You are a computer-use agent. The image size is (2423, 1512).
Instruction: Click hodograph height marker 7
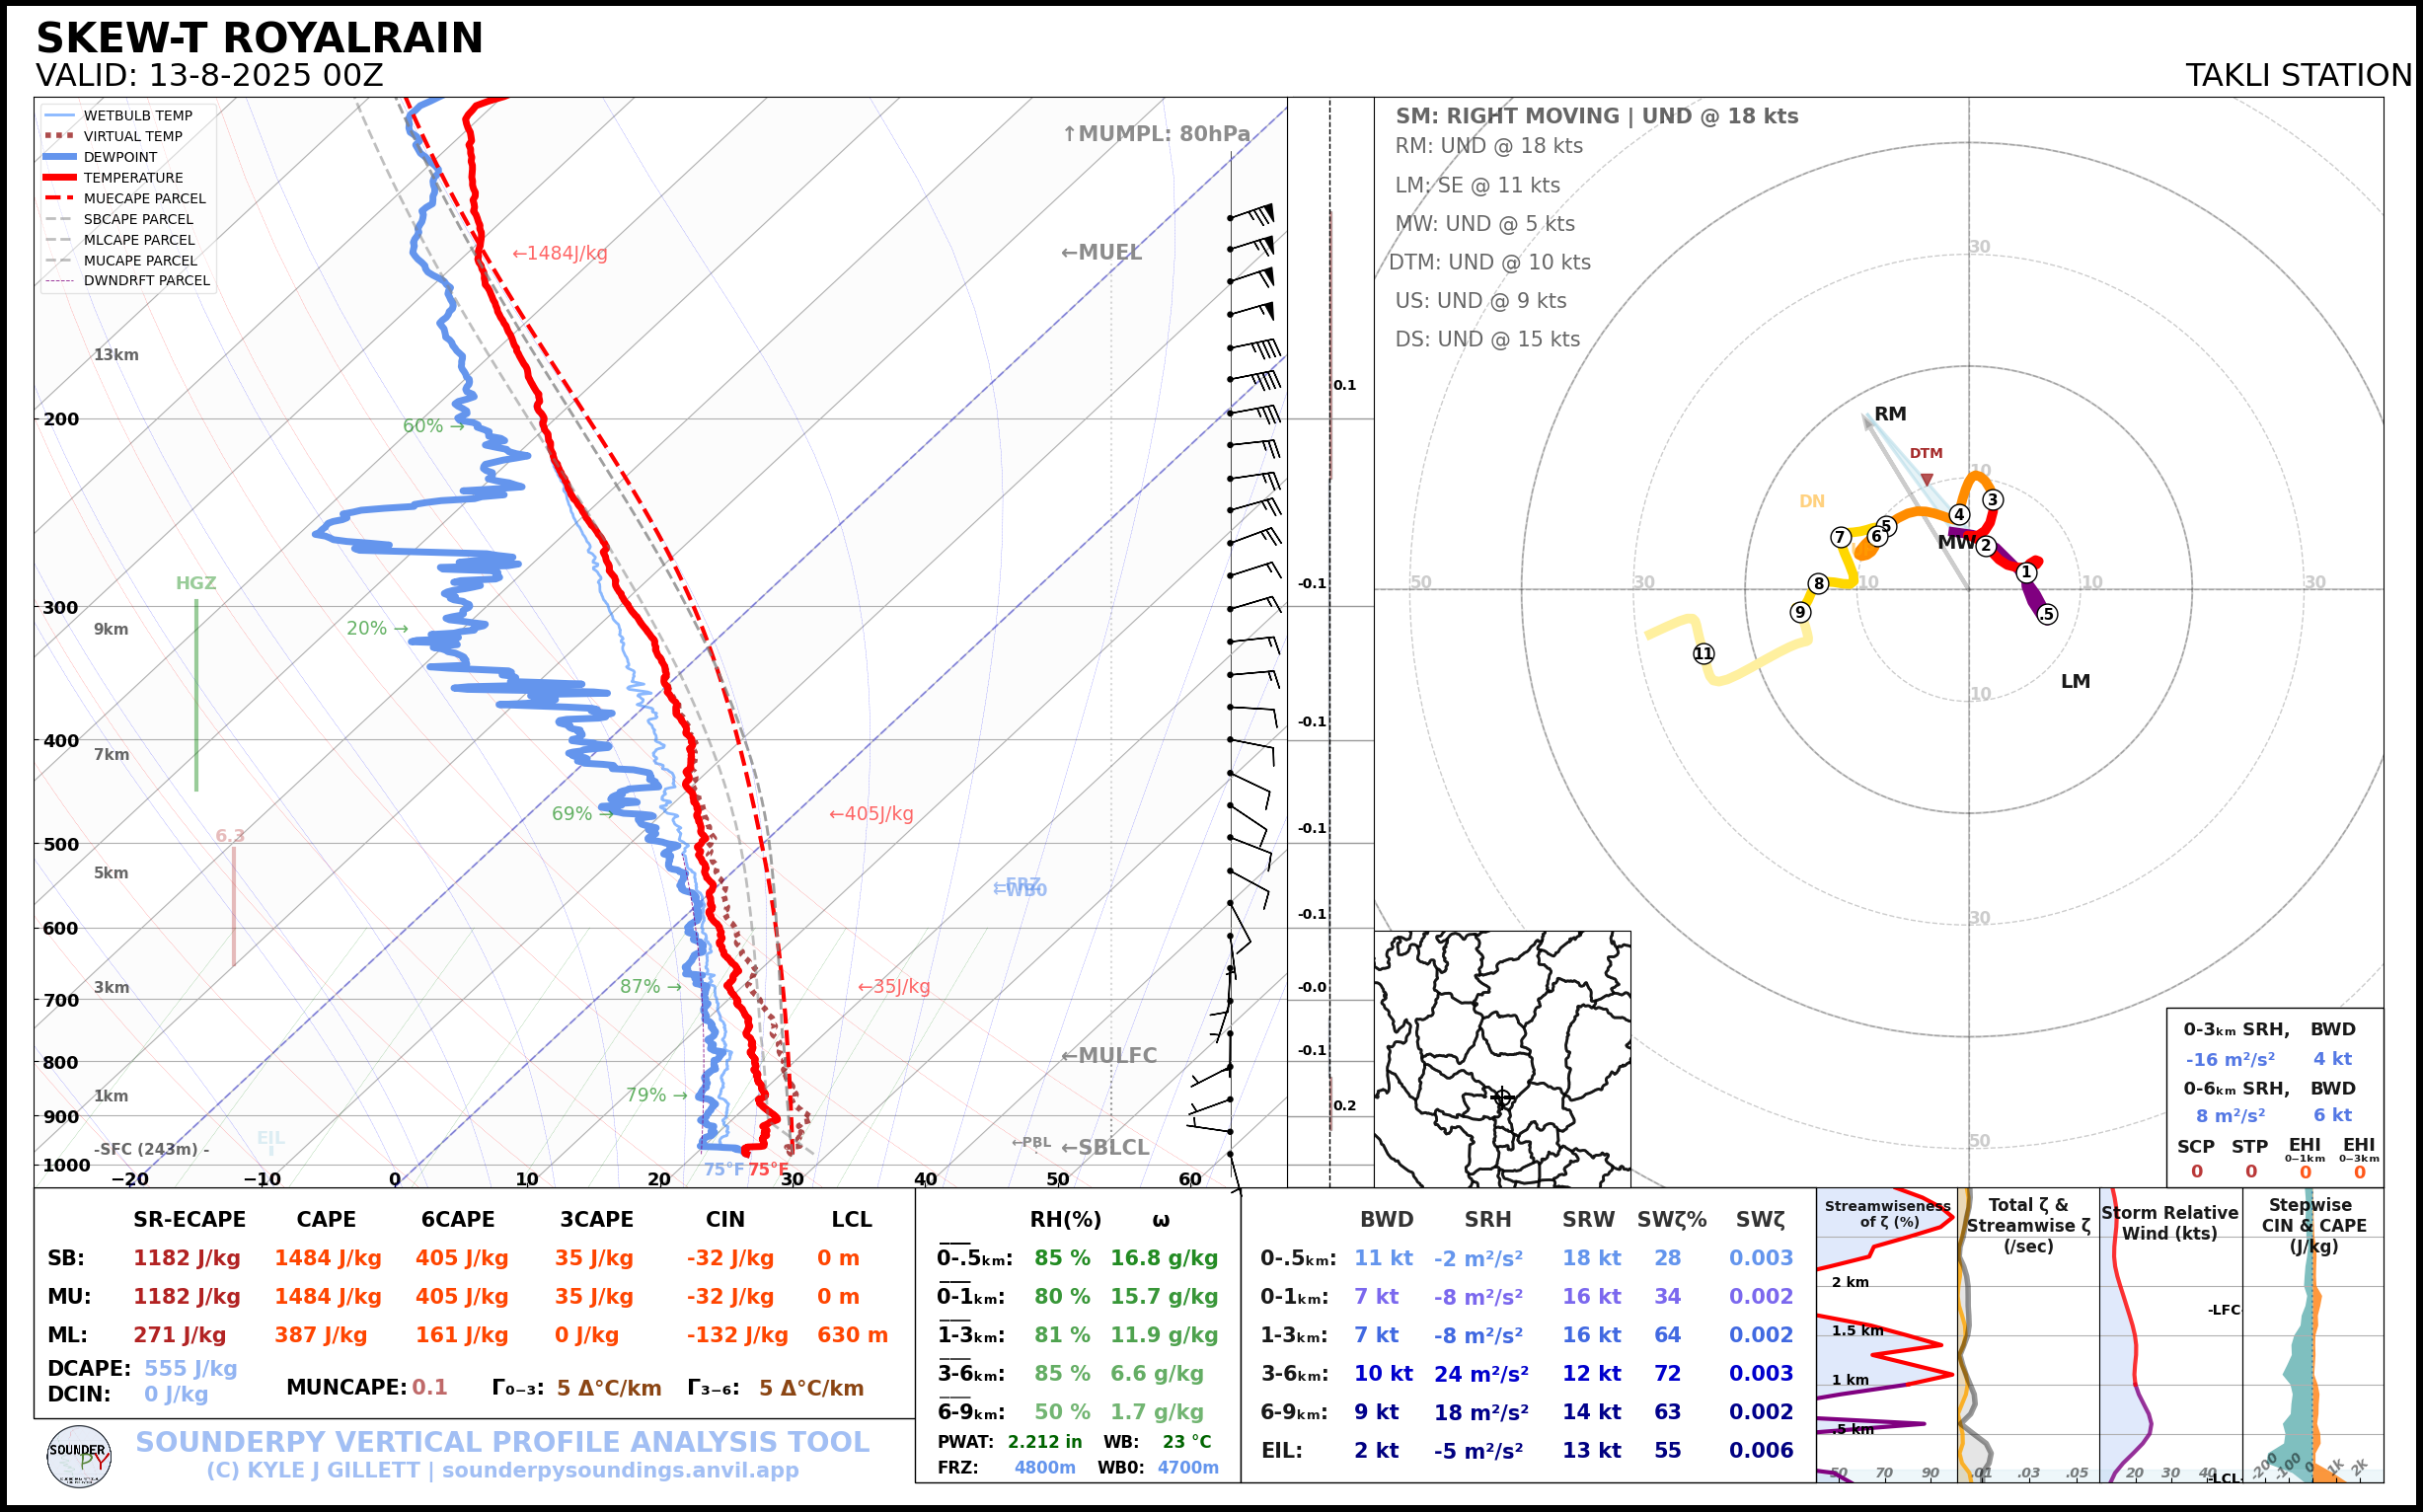click(1840, 537)
